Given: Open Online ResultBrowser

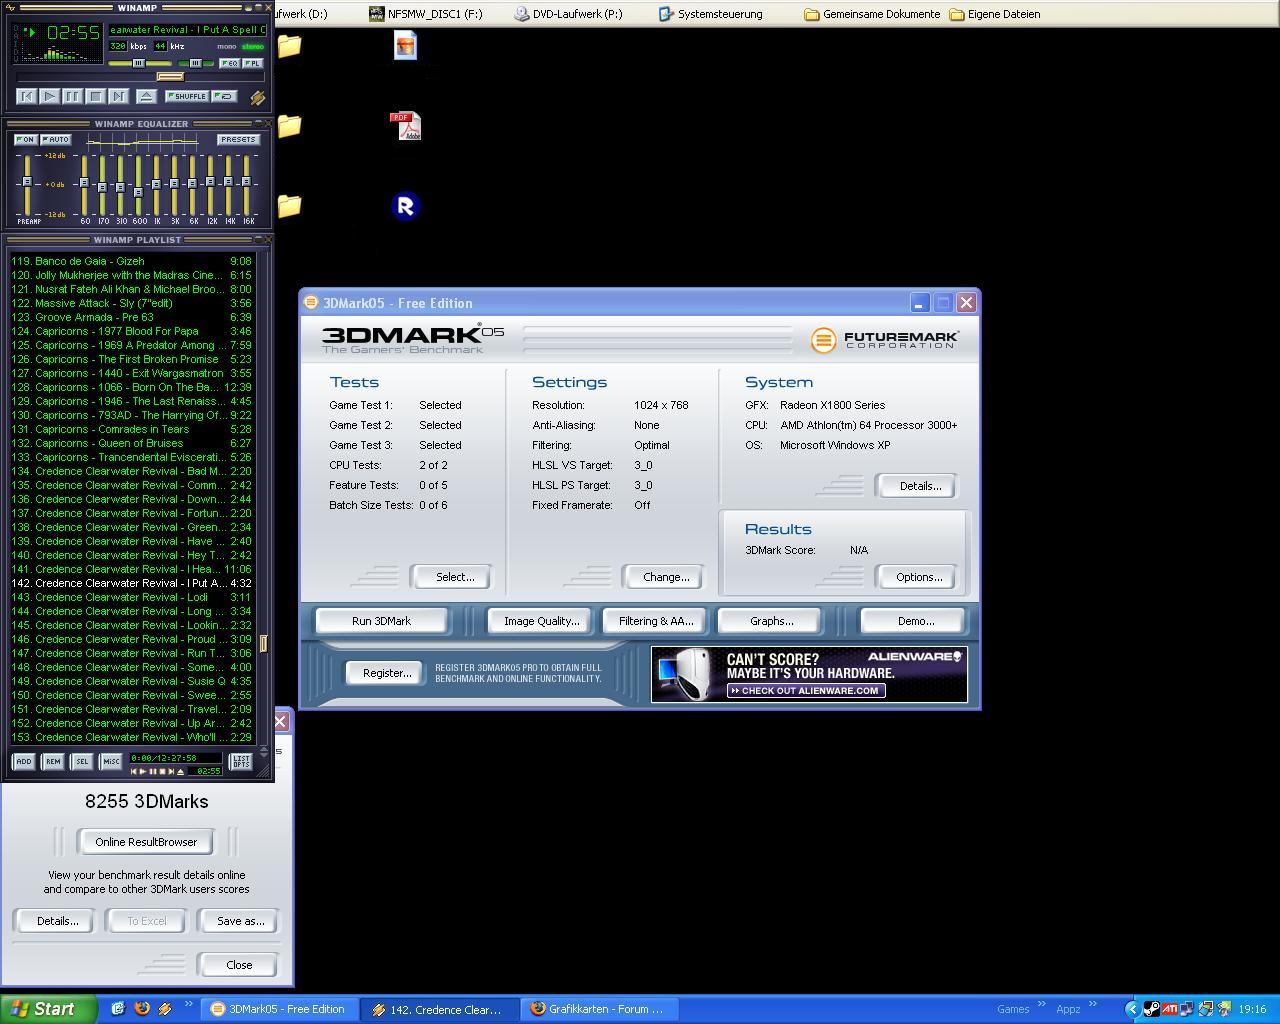Looking at the screenshot, I should [x=146, y=842].
